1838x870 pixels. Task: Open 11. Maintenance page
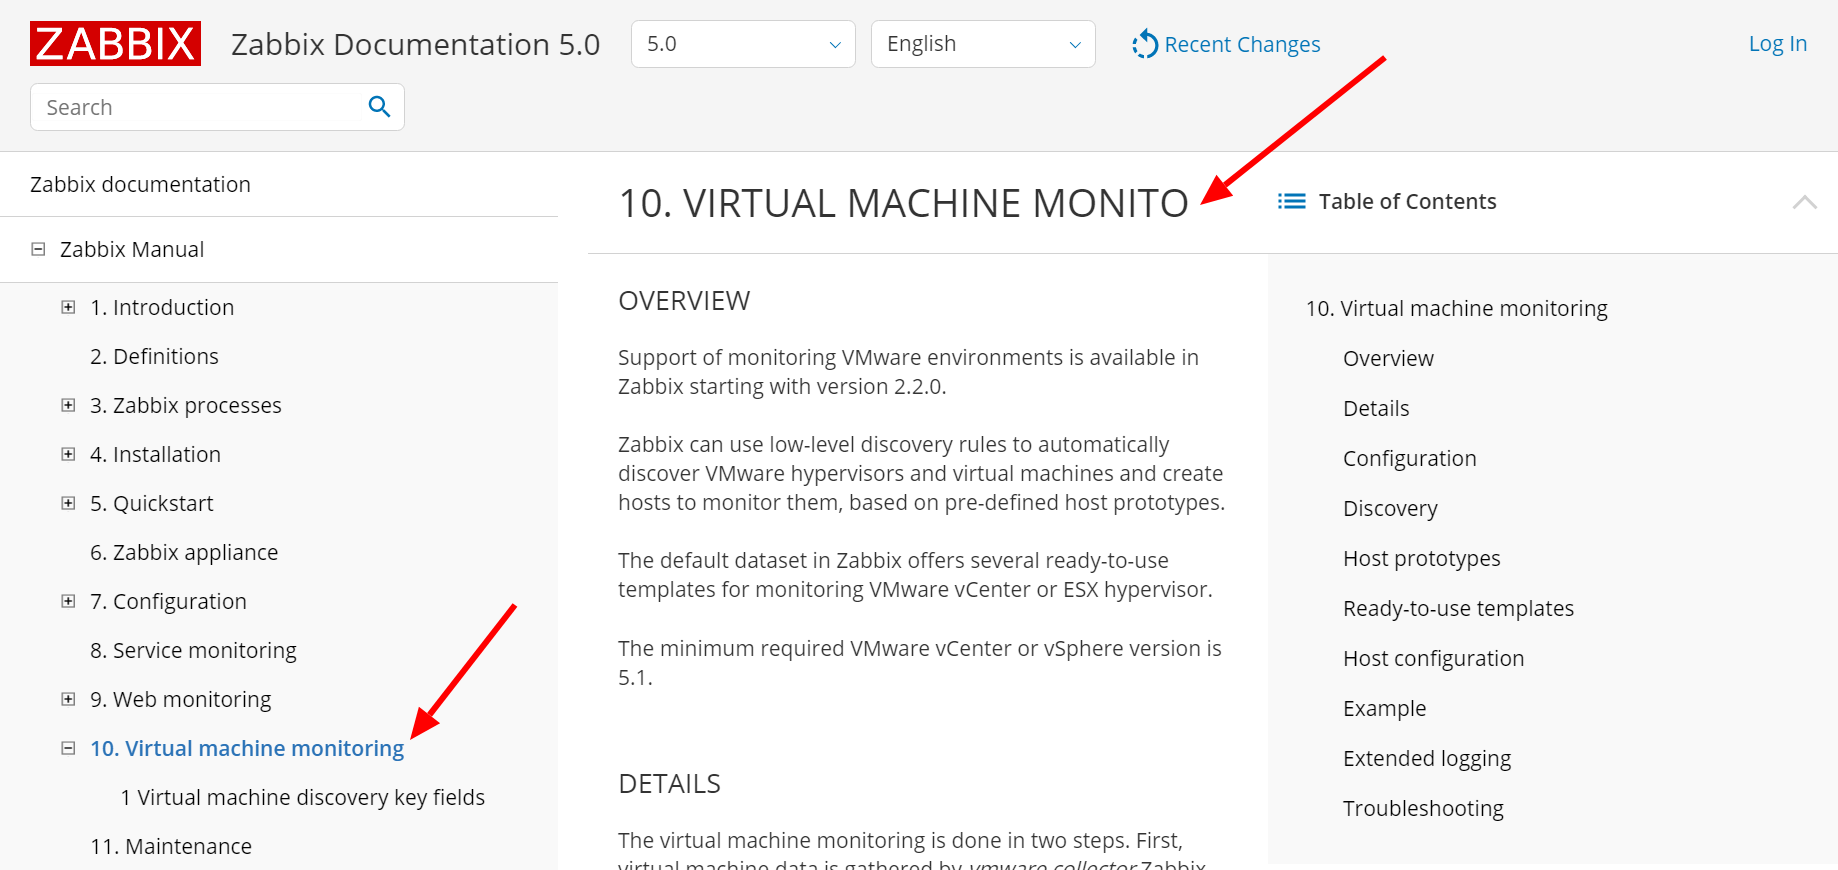171,846
